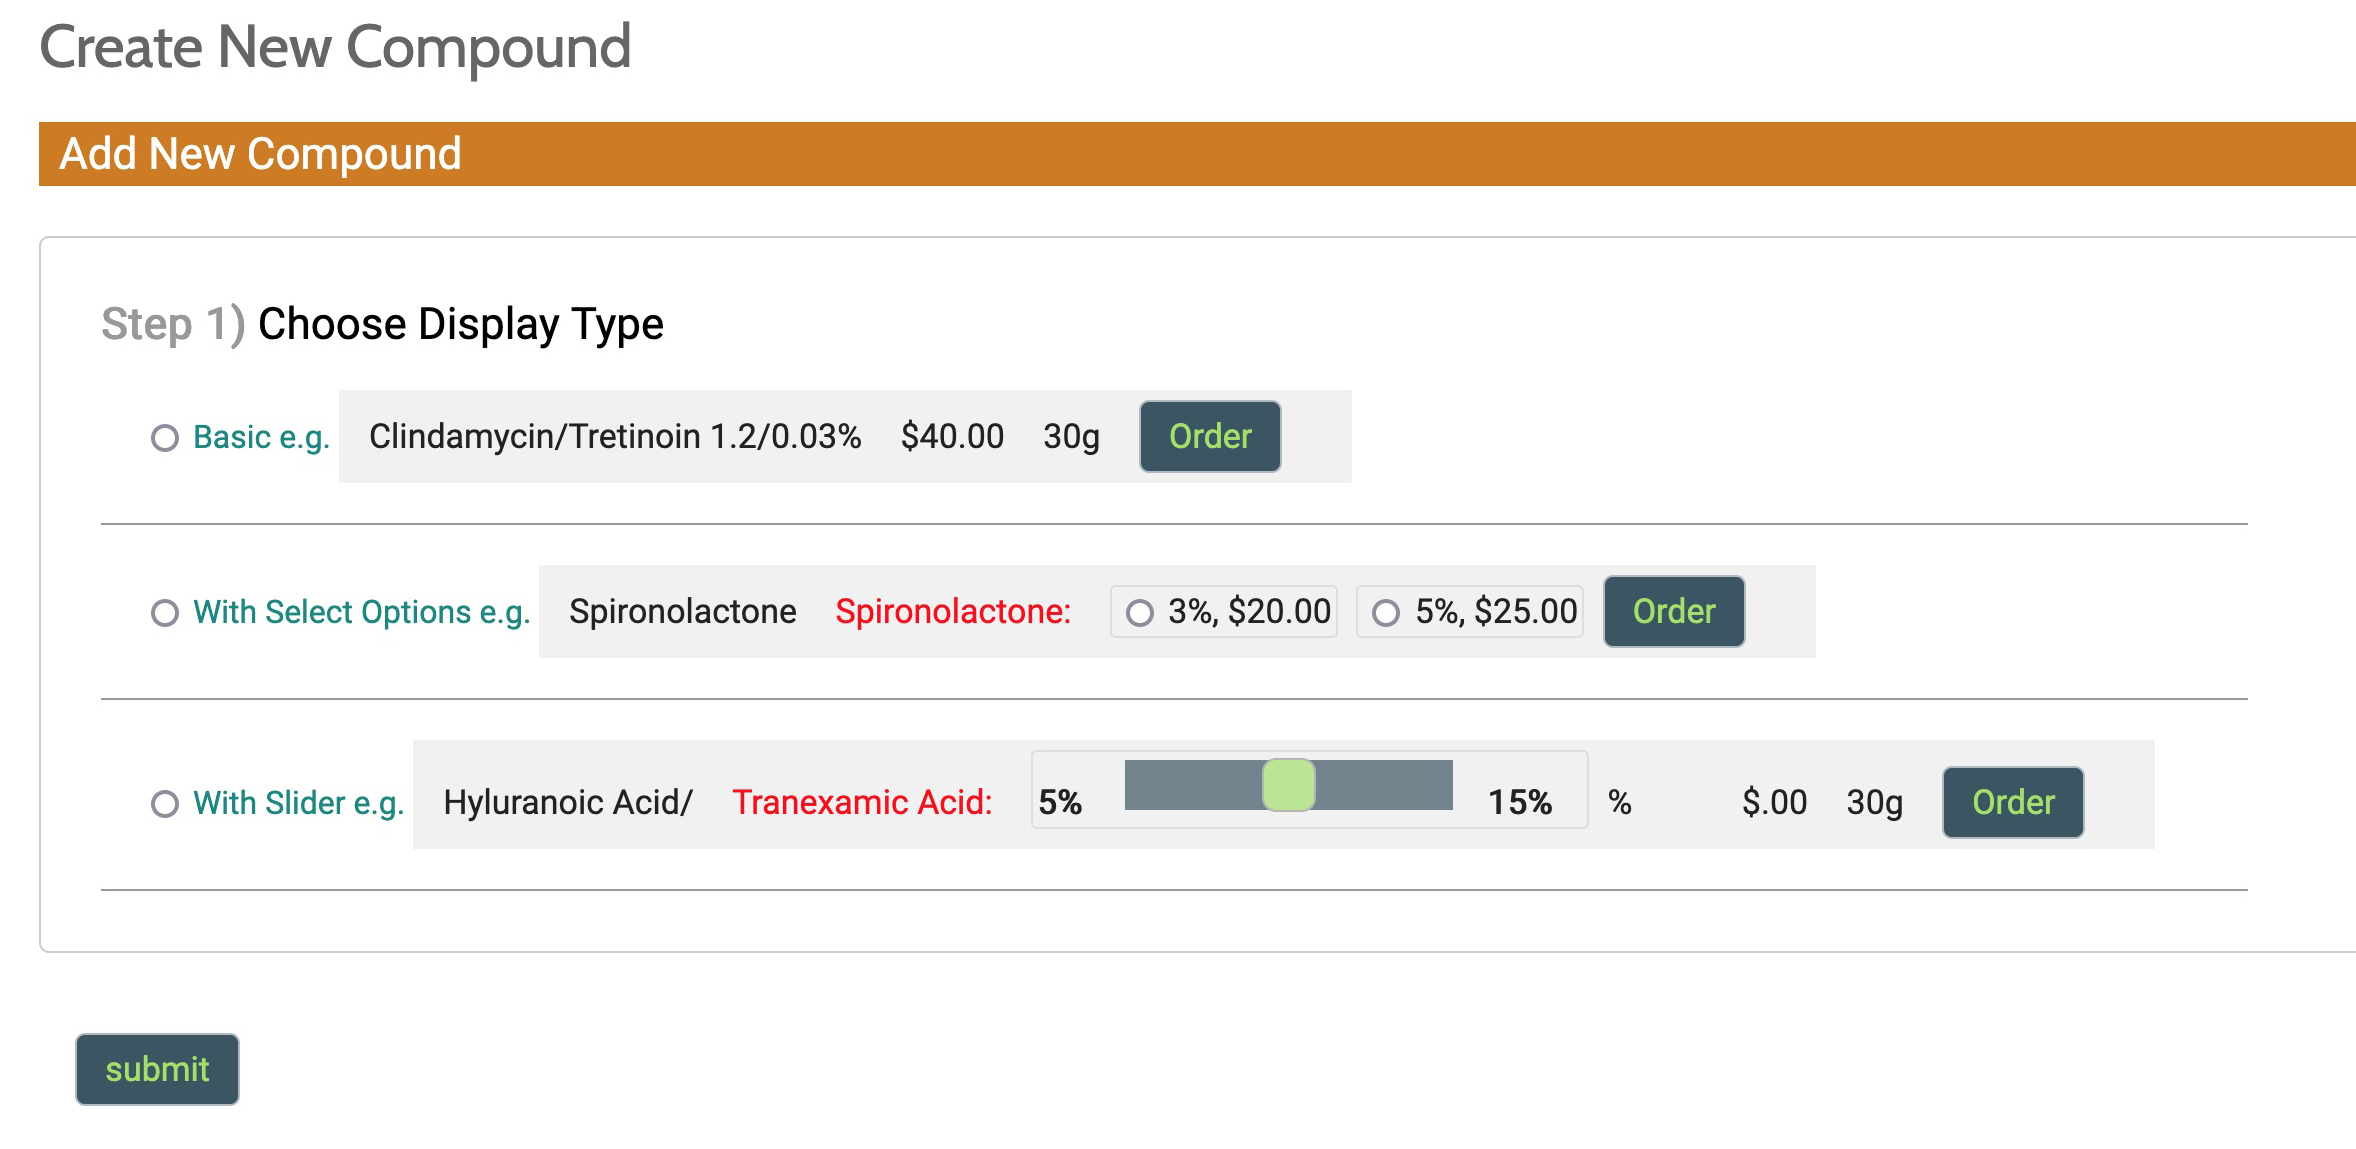The height and width of the screenshot is (1149, 2356).
Task: Click the green submit button
Action: (157, 1069)
